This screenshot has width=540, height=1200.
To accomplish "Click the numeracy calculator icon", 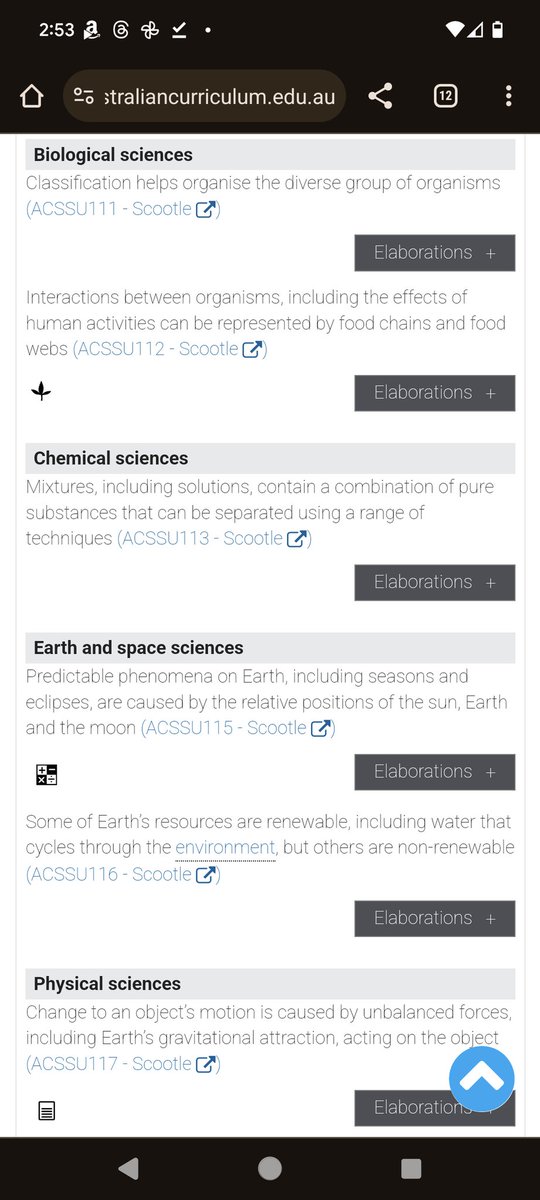I will coord(47,774).
